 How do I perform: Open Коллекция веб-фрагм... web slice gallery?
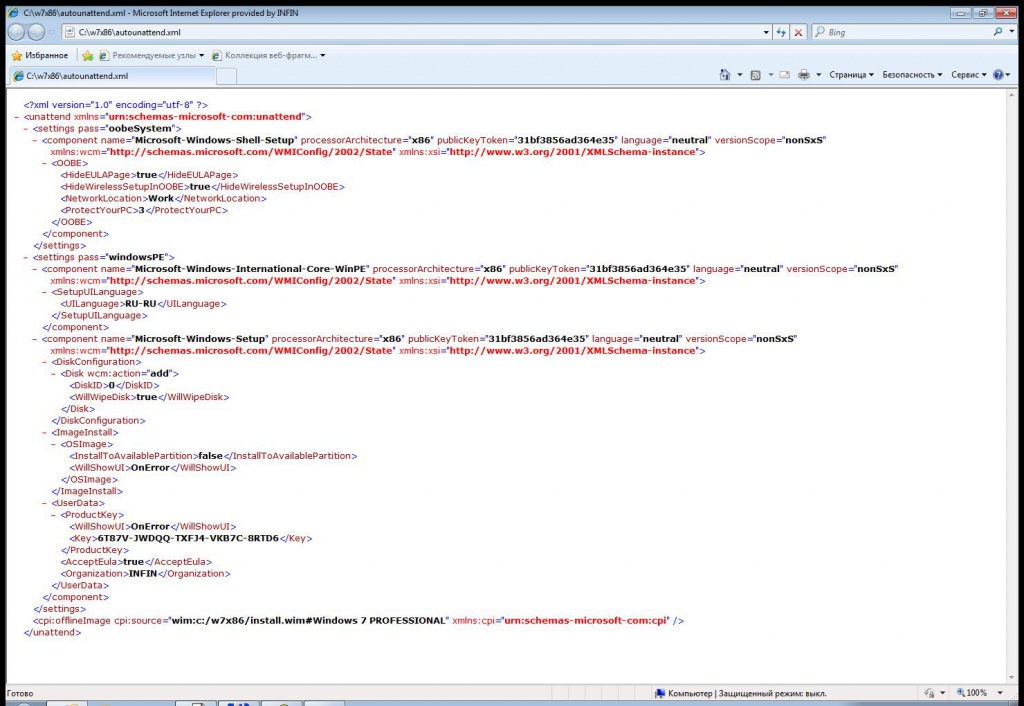click(x=268, y=56)
